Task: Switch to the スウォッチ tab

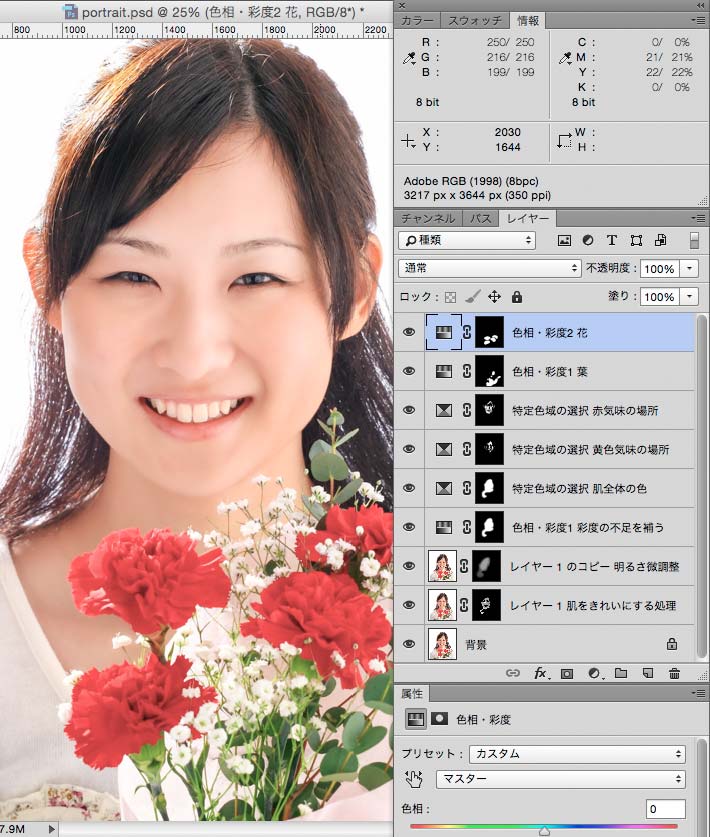Action: click(476, 20)
